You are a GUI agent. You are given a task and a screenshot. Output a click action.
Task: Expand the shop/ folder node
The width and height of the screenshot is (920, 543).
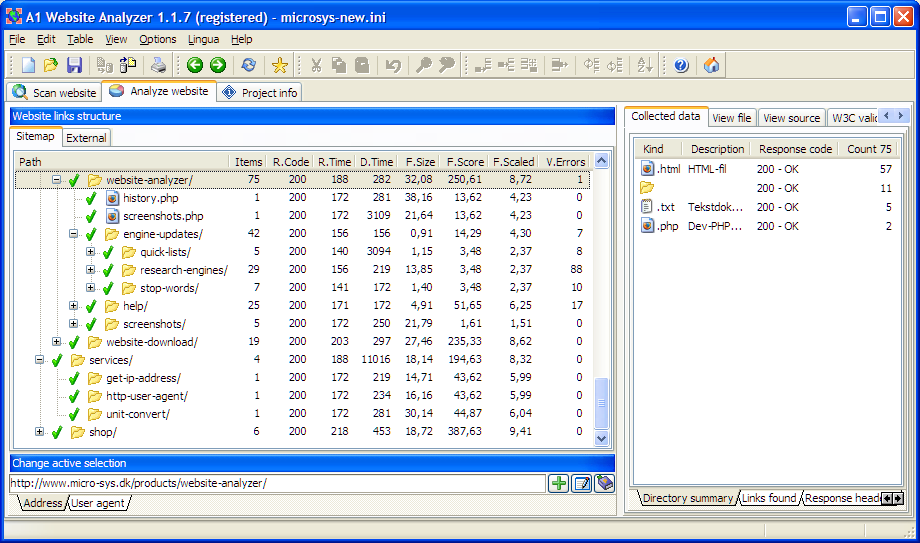(39, 432)
